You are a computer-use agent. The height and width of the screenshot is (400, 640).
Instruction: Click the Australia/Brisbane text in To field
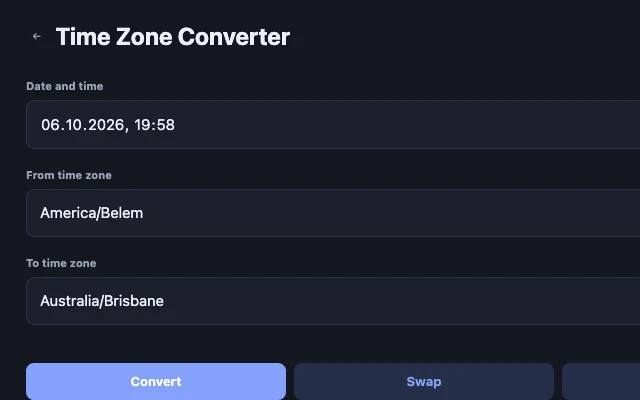pyautogui.click(x=102, y=301)
